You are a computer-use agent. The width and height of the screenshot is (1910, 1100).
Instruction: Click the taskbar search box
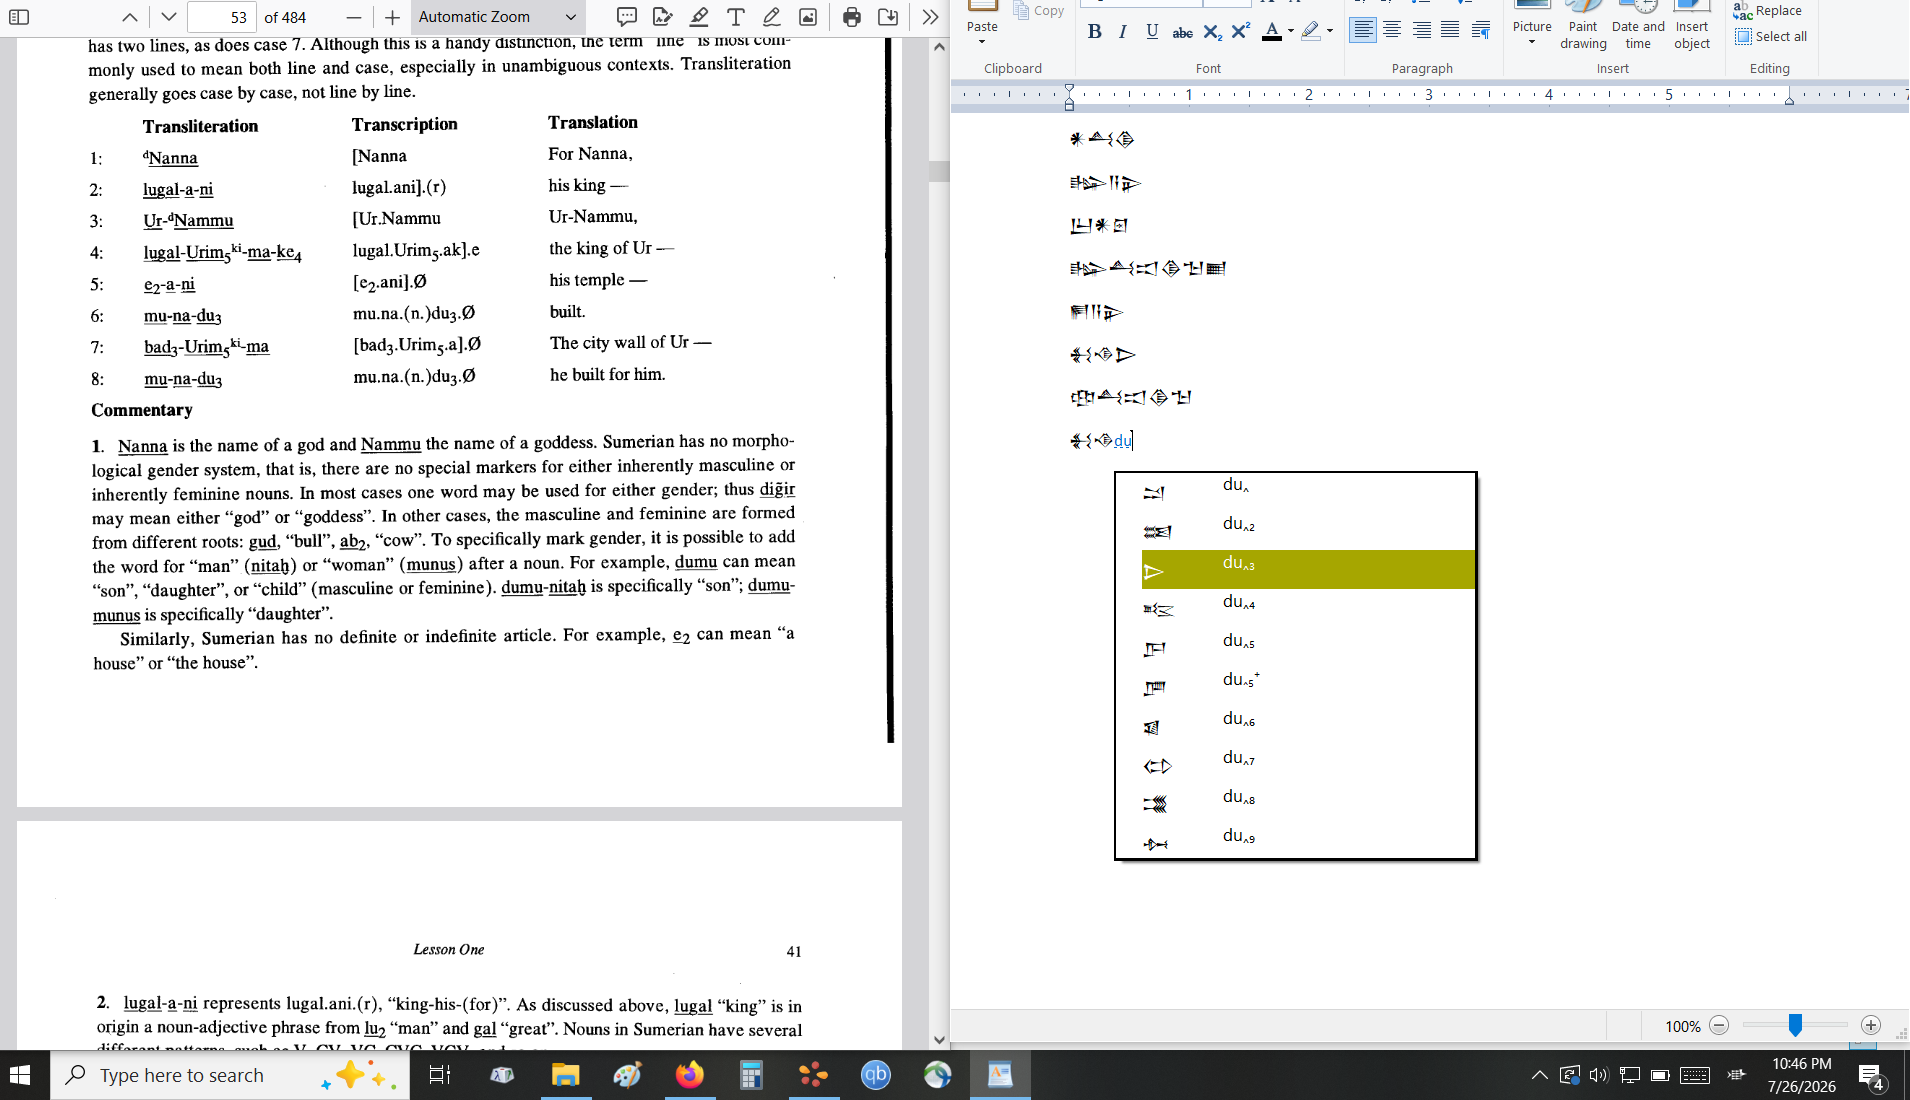pyautogui.click(x=230, y=1075)
